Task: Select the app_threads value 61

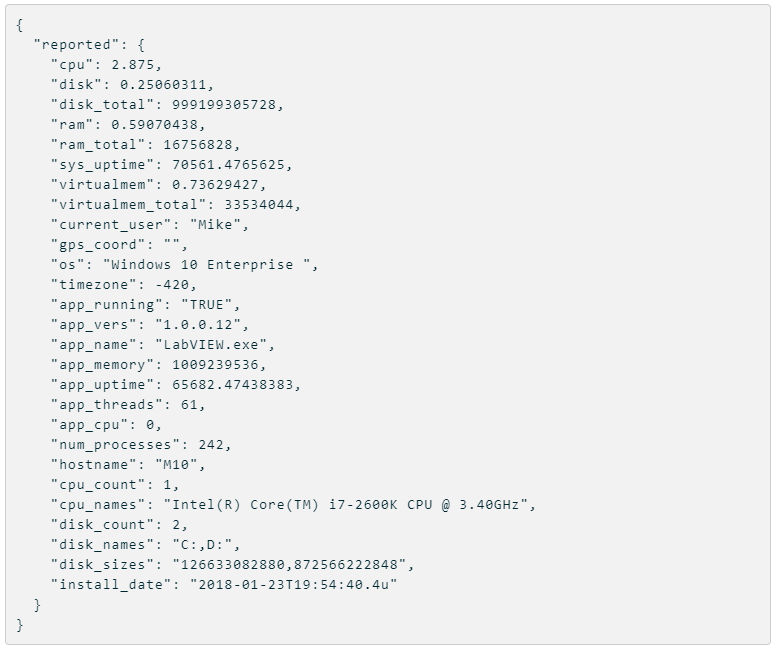Action: coord(190,405)
